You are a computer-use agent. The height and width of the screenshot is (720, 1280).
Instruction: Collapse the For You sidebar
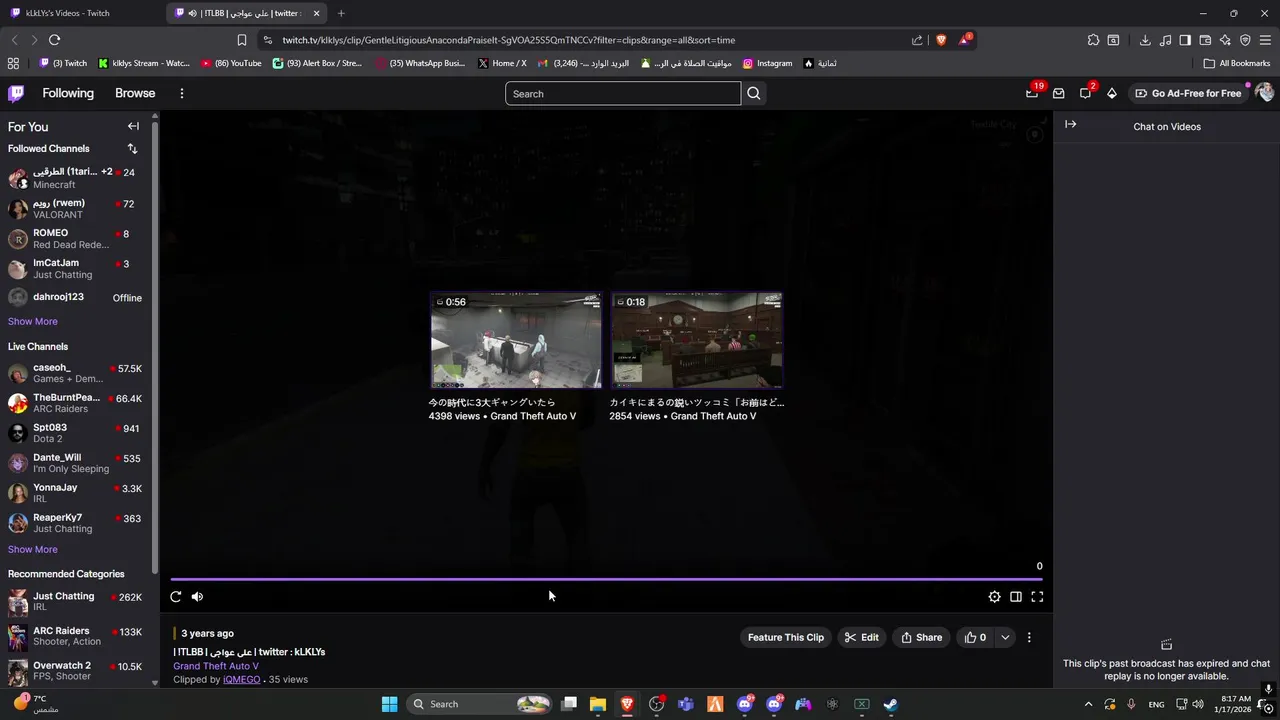coord(133,126)
